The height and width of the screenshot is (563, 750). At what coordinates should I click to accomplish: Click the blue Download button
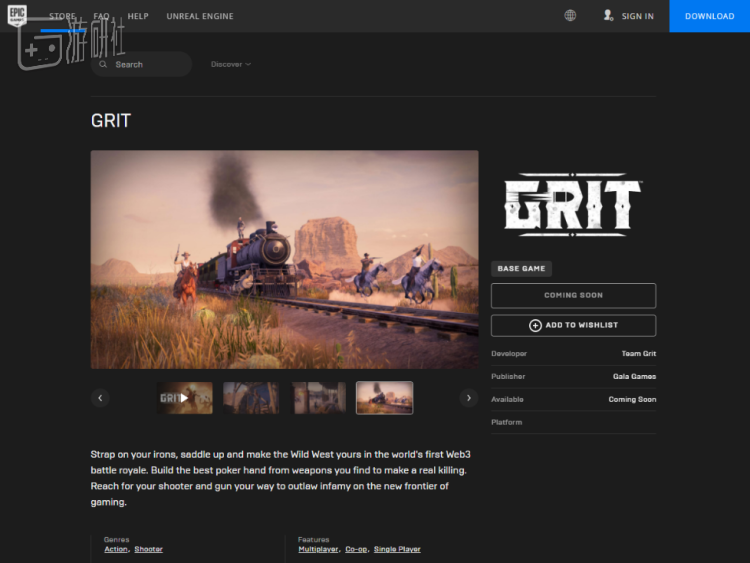[709, 16]
